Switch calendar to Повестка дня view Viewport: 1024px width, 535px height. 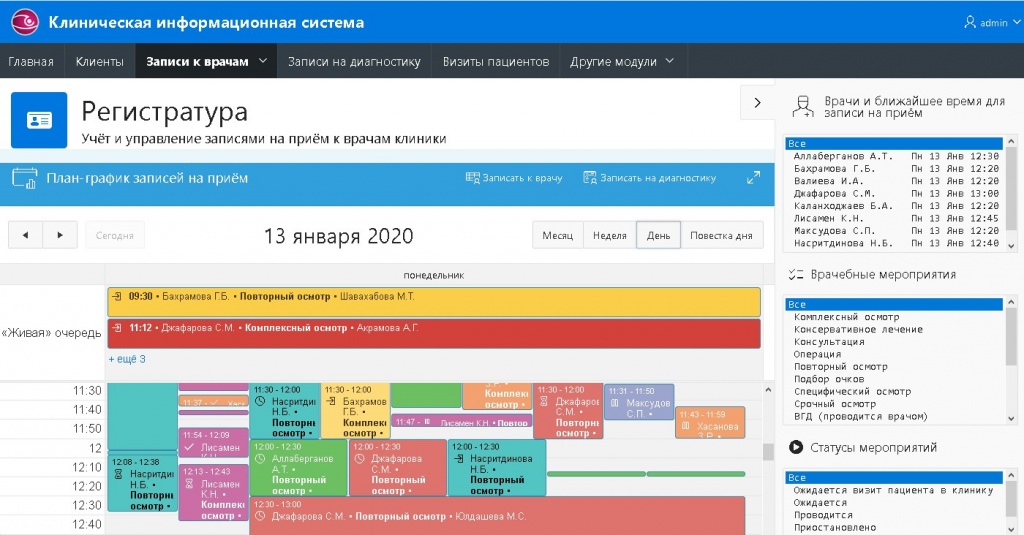point(721,235)
